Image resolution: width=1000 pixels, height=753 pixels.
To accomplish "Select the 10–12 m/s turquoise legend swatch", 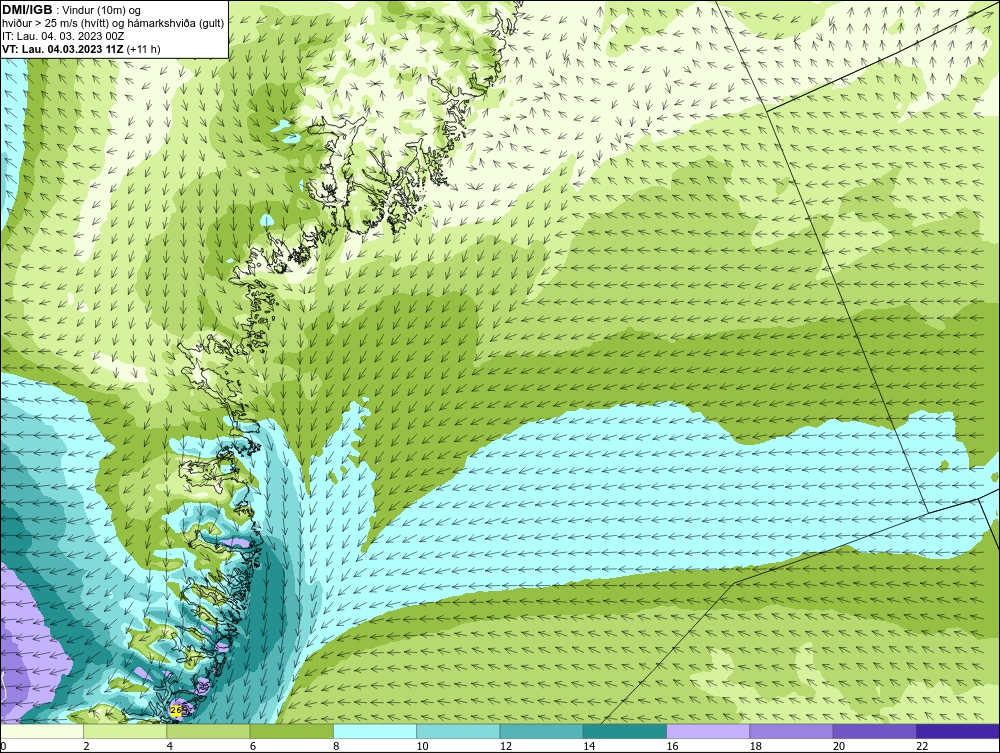I will pos(458,731).
